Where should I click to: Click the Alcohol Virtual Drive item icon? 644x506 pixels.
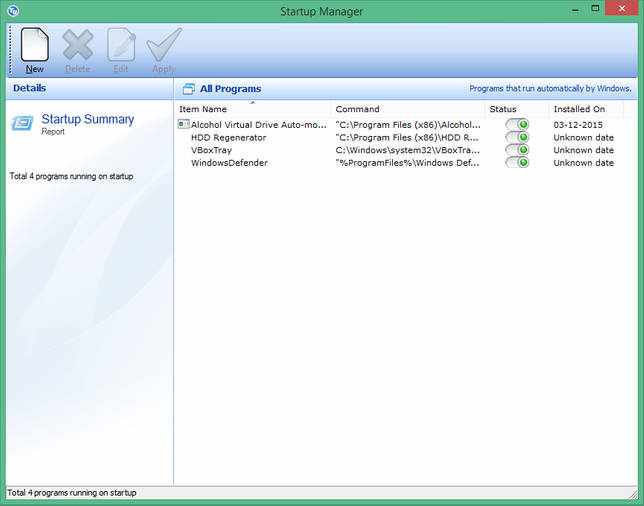pyautogui.click(x=184, y=124)
